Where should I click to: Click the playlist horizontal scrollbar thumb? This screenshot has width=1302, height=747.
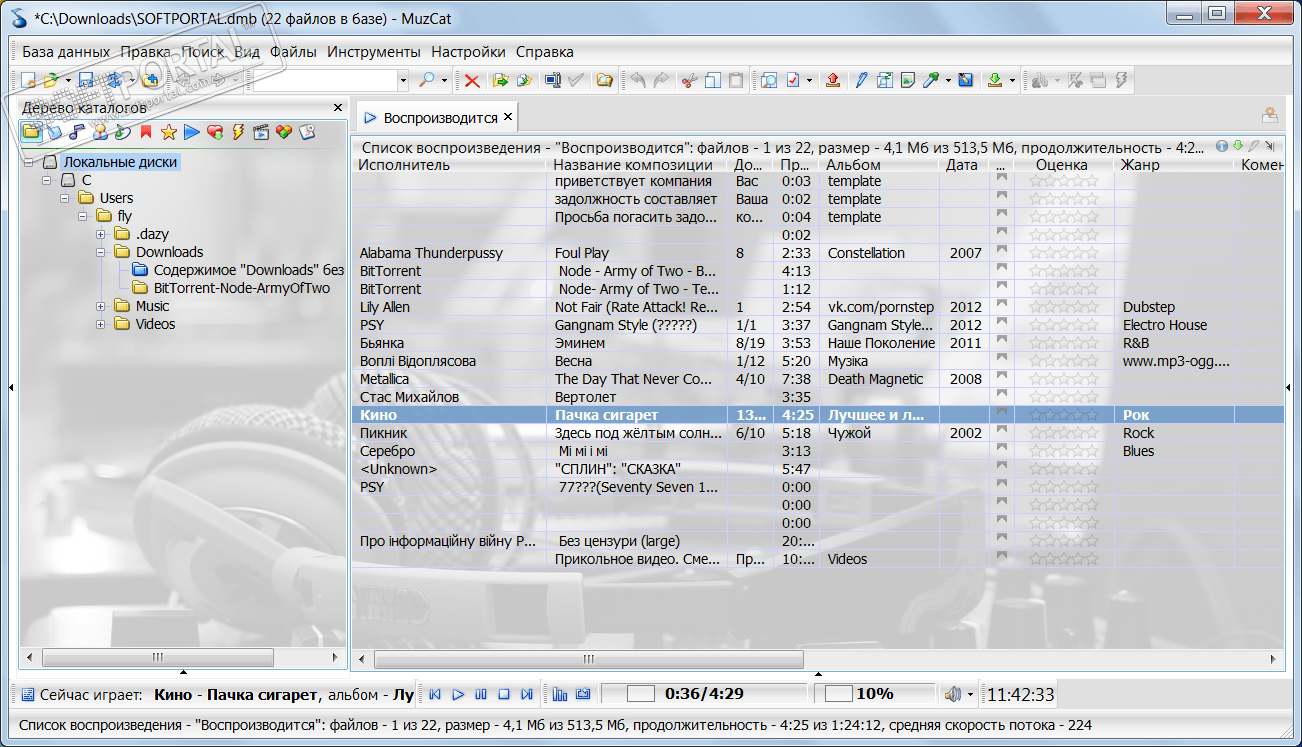tap(589, 659)
